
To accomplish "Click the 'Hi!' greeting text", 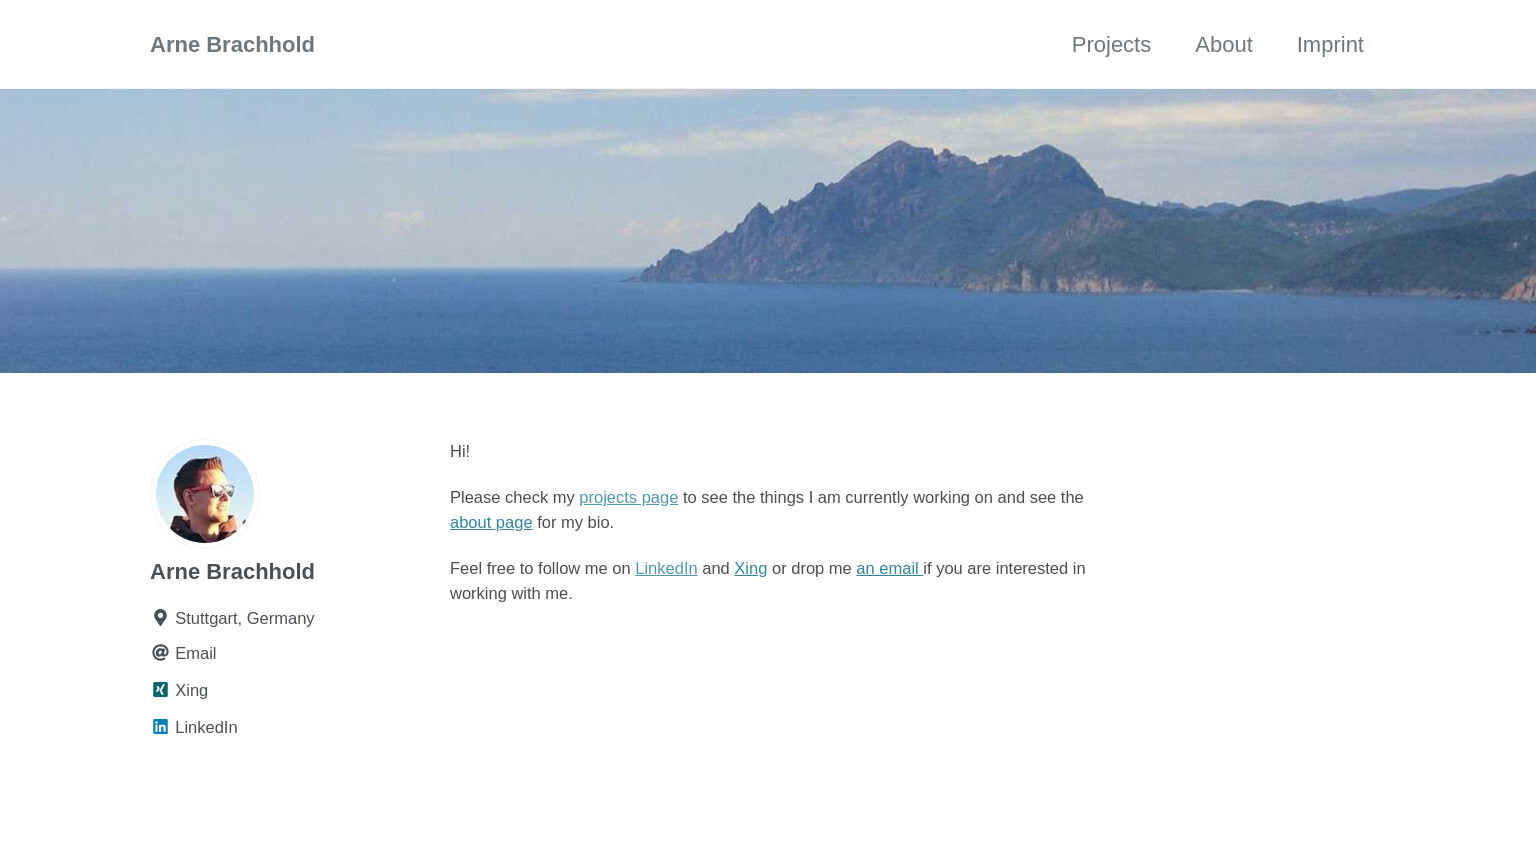I will click(x=460, y=451).
